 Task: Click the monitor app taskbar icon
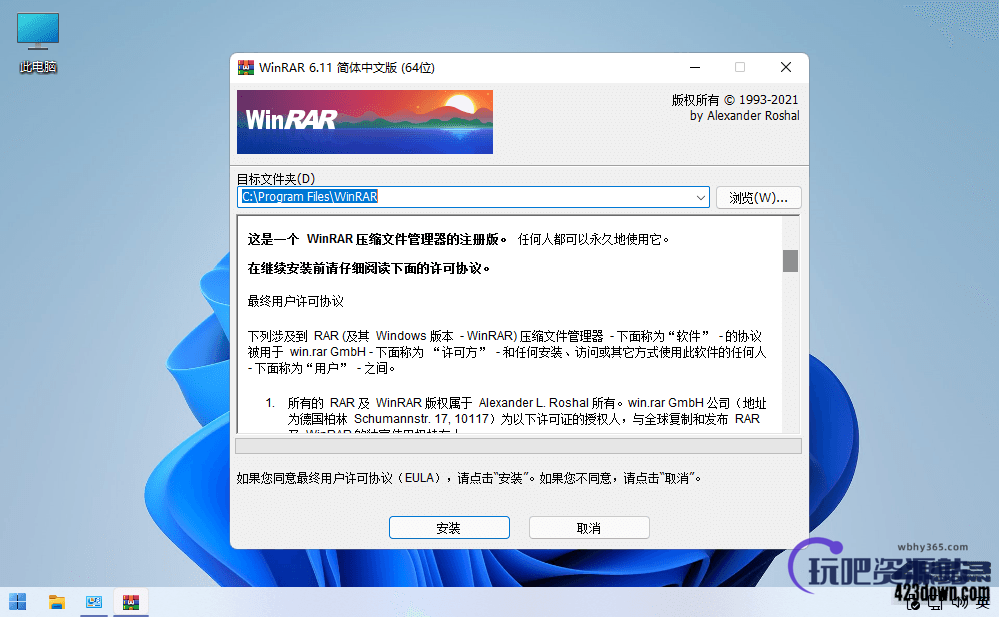pyautogui.click(x=94, y=602)
